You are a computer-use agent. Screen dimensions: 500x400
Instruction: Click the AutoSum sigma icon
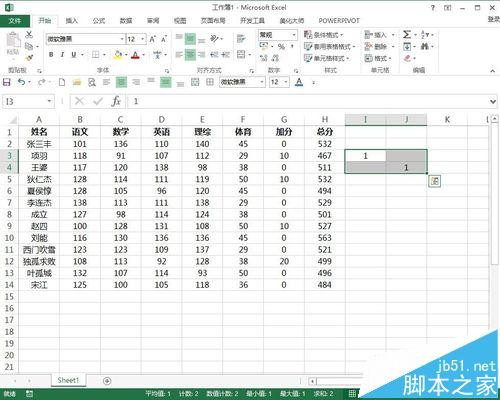(x=407, y=34)
